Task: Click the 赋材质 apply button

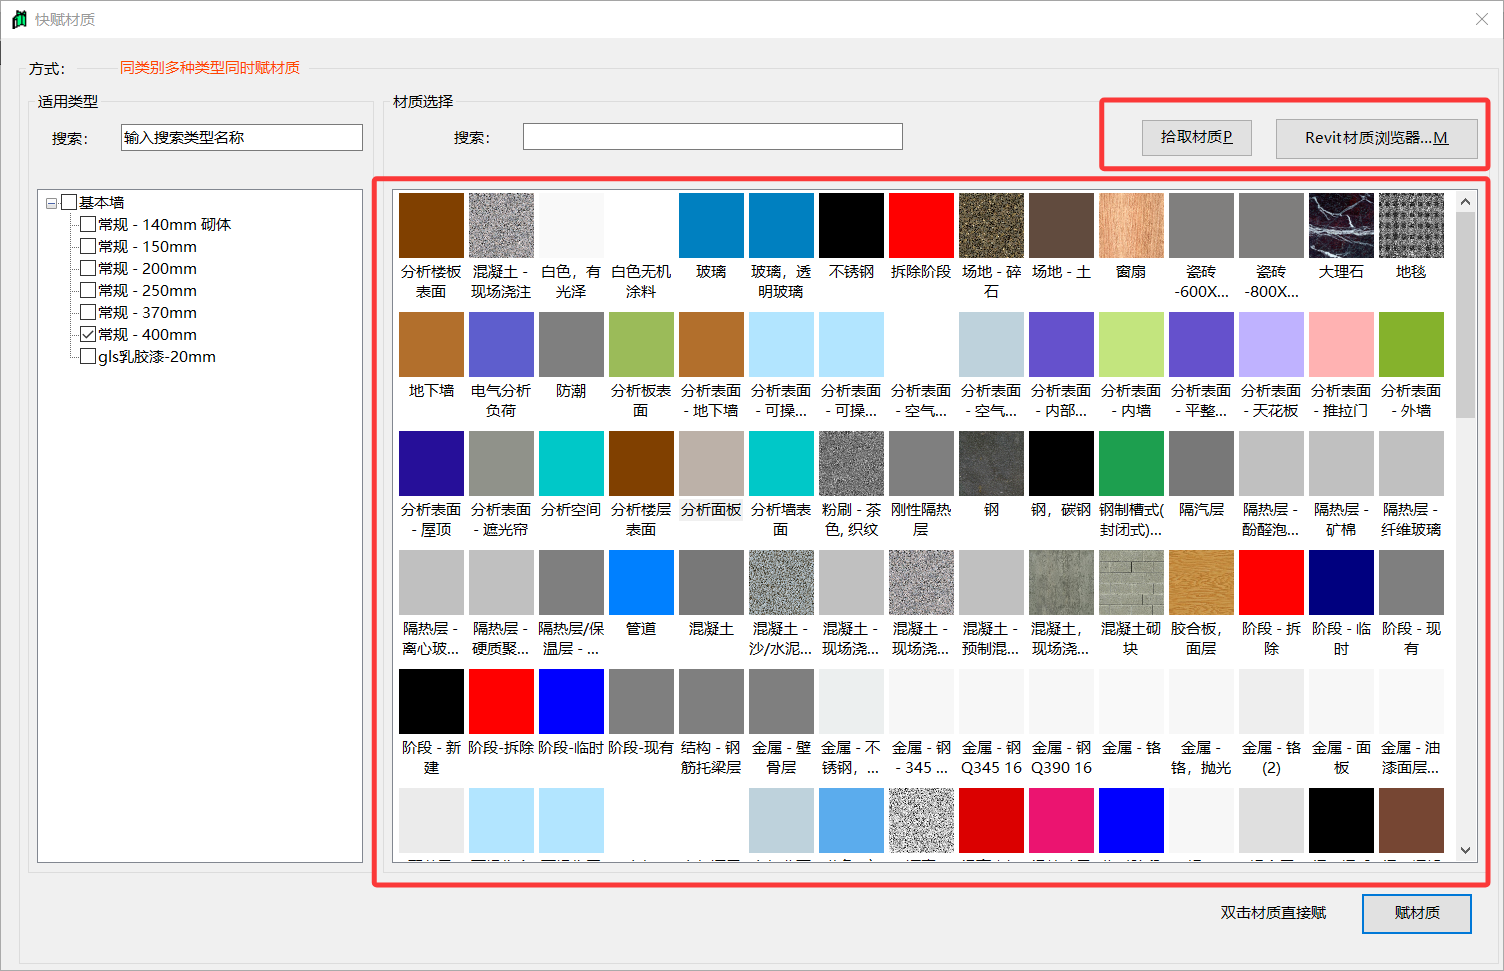Action: coord(1416,913)
